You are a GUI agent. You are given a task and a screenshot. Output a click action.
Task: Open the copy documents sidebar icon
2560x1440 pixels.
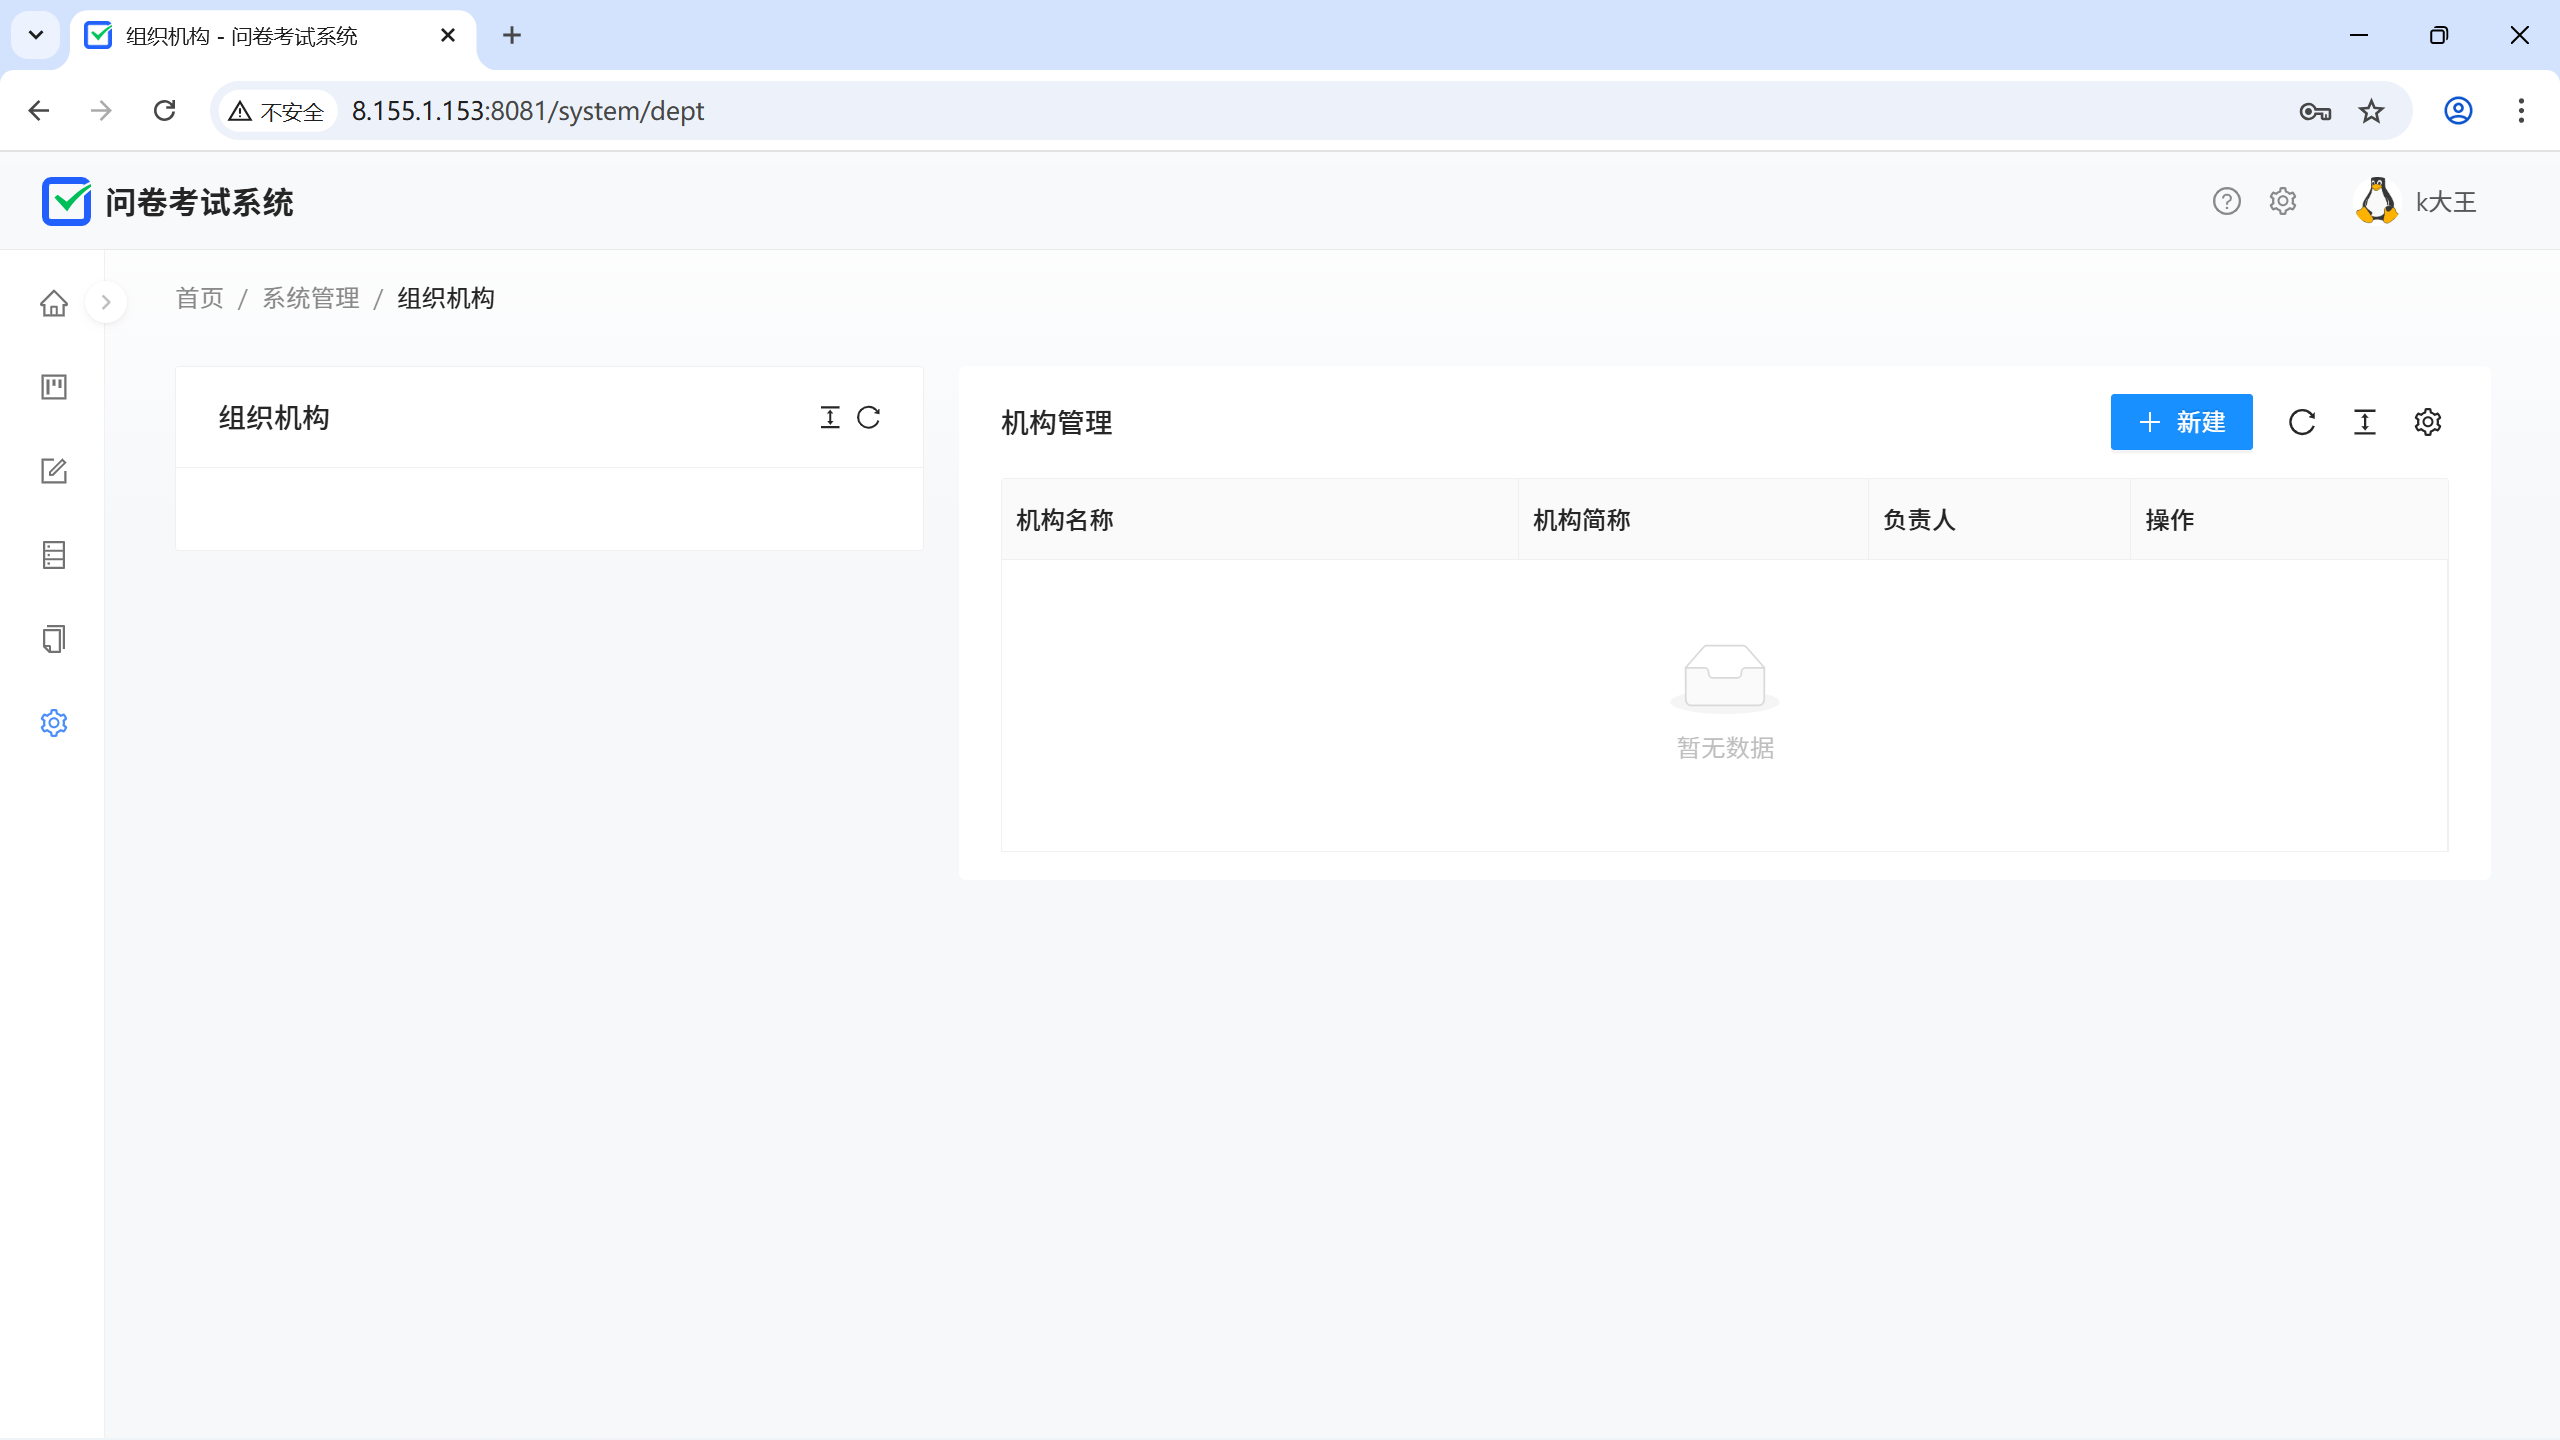[x=54, y=639]
